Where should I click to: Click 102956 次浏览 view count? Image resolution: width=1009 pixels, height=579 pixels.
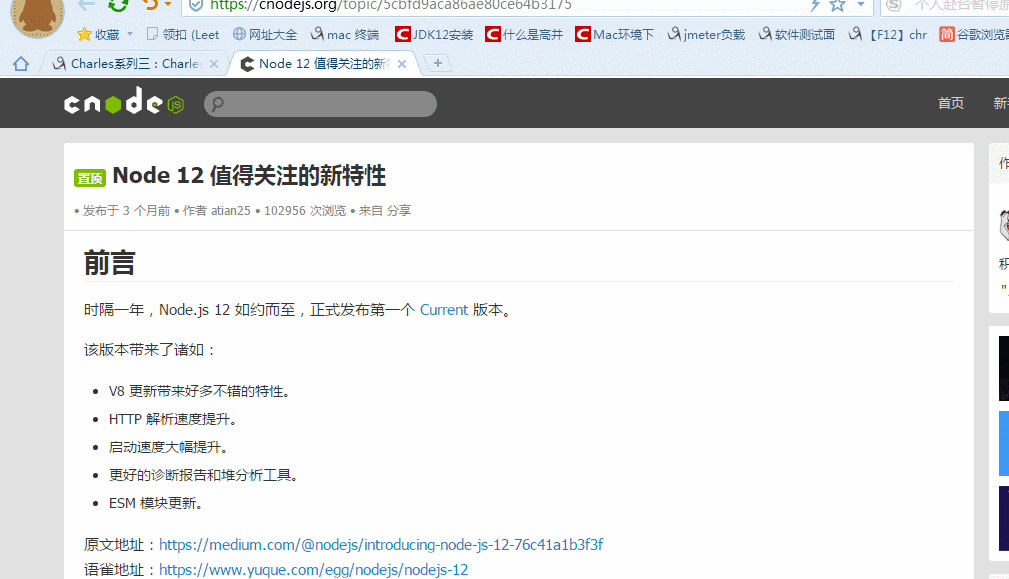click(x=305, y=210)
